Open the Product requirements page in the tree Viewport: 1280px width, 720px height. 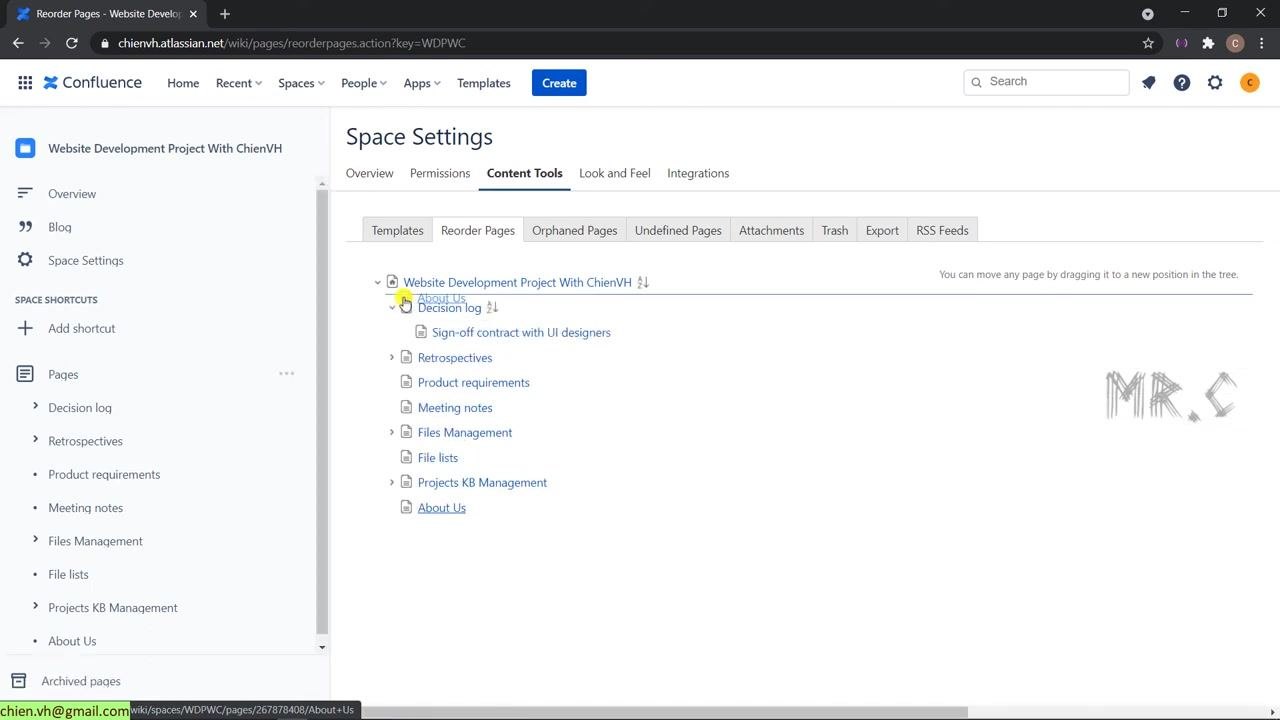[474, 382]
